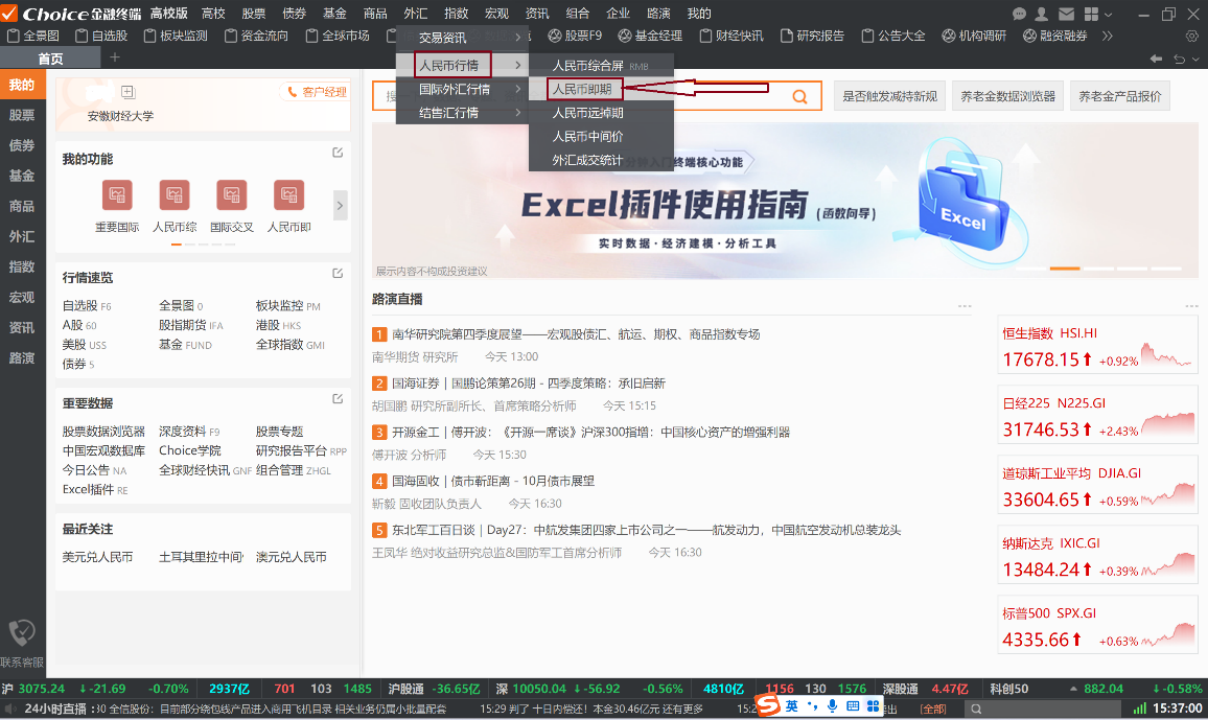Select 人民币远掉期 submenu item
The image size is (1208, 720).
tap(601, 113)
